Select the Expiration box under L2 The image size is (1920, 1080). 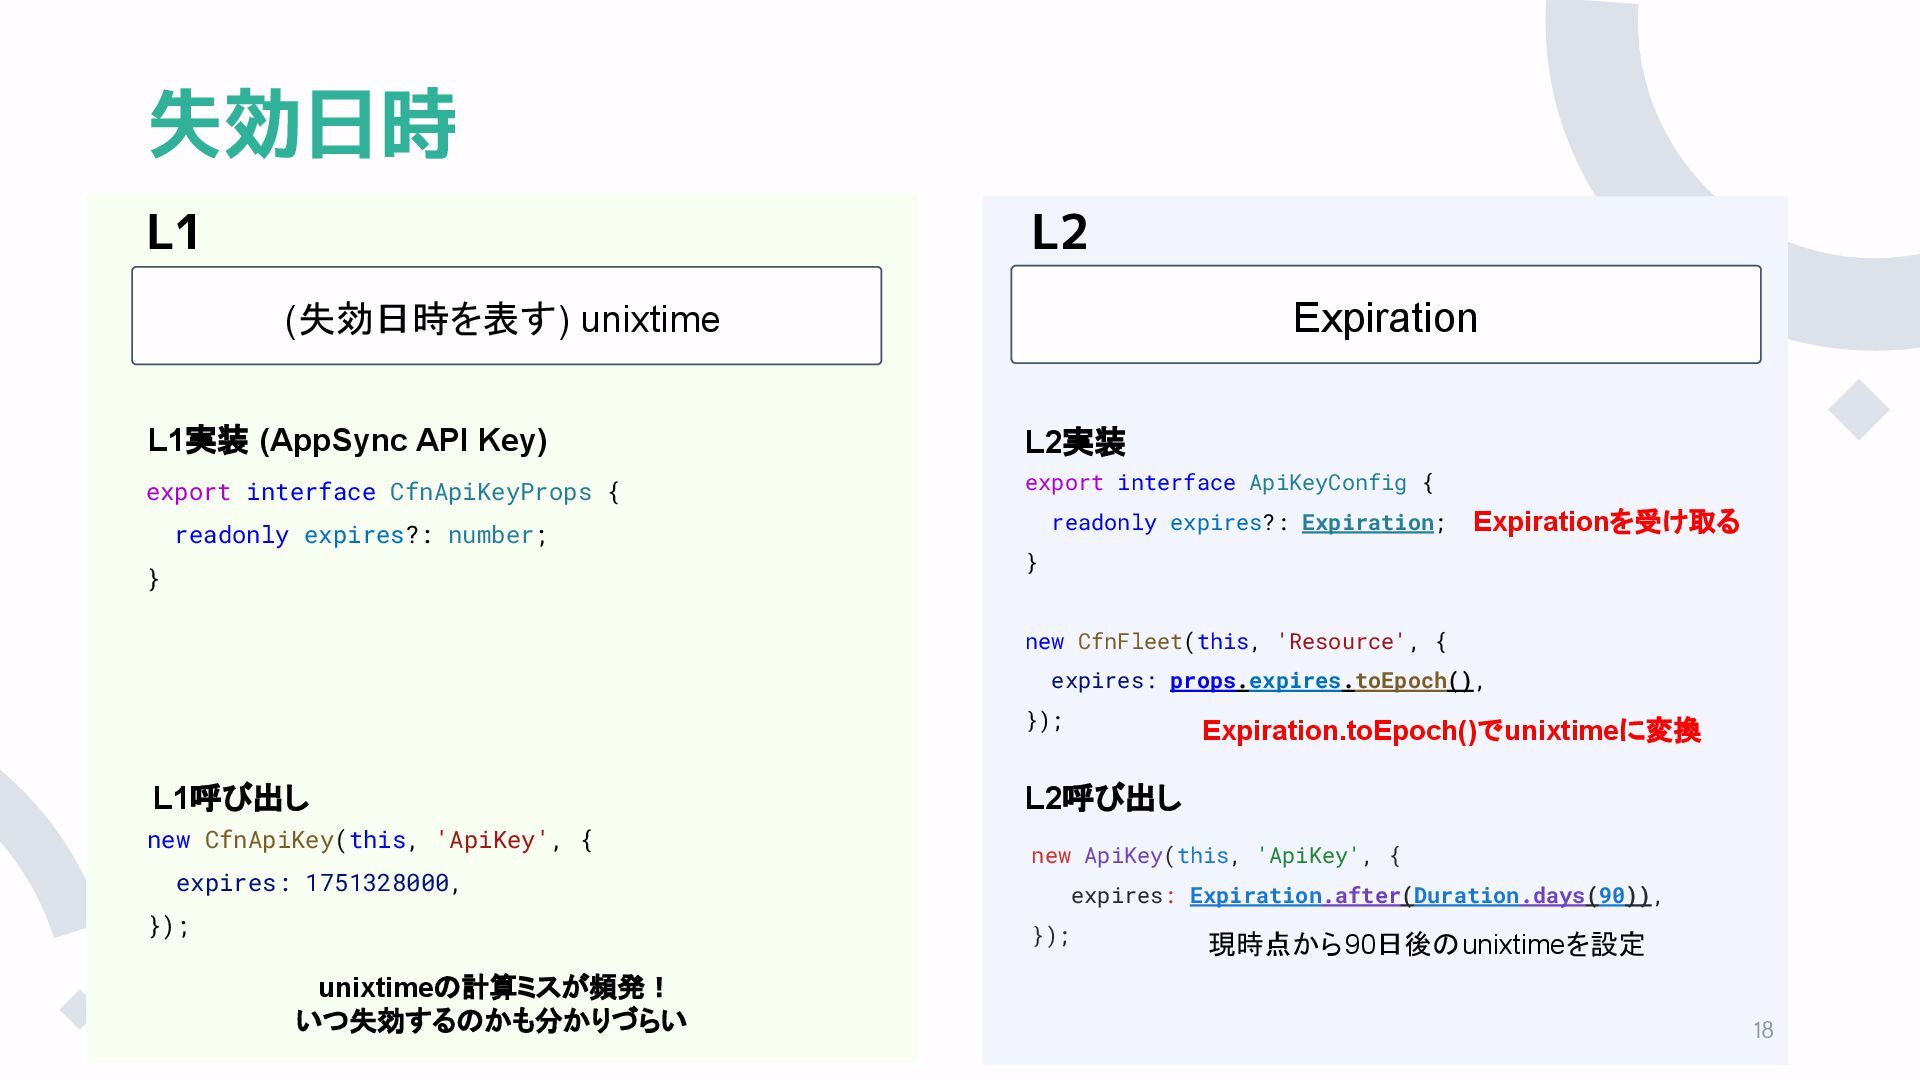click(1385, 314)
